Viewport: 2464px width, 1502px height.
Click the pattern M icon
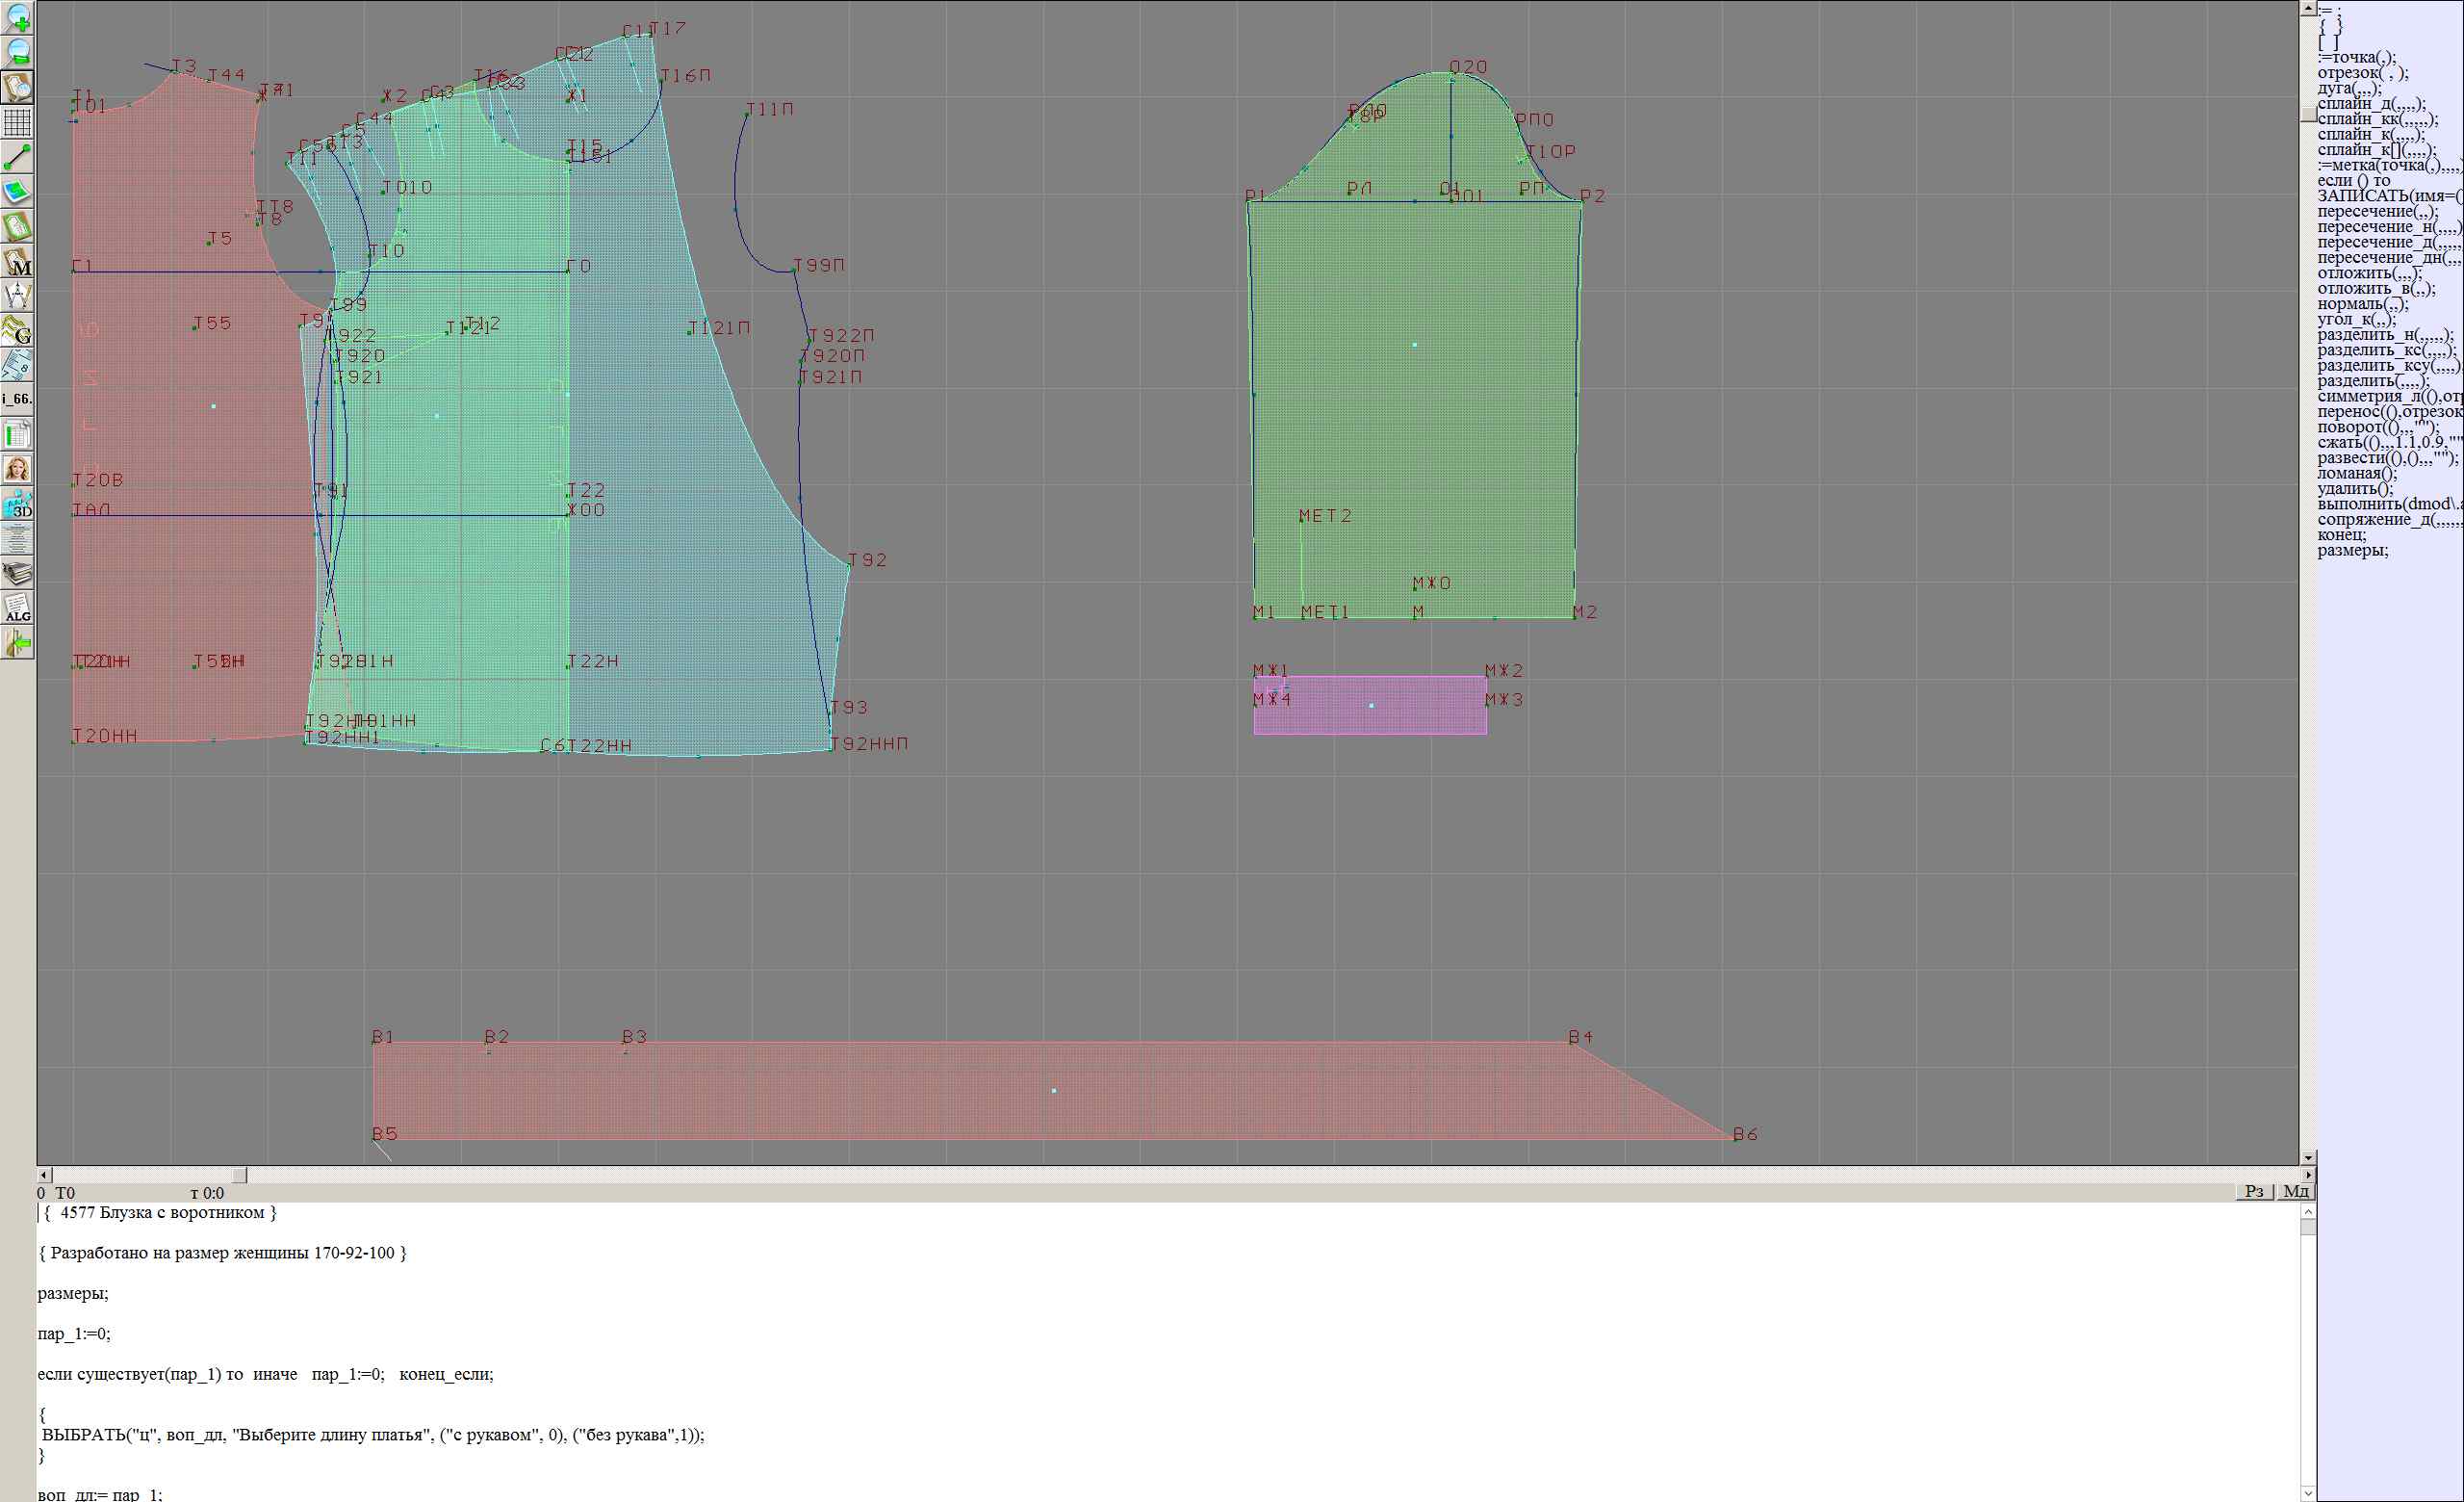coord(18,262)
